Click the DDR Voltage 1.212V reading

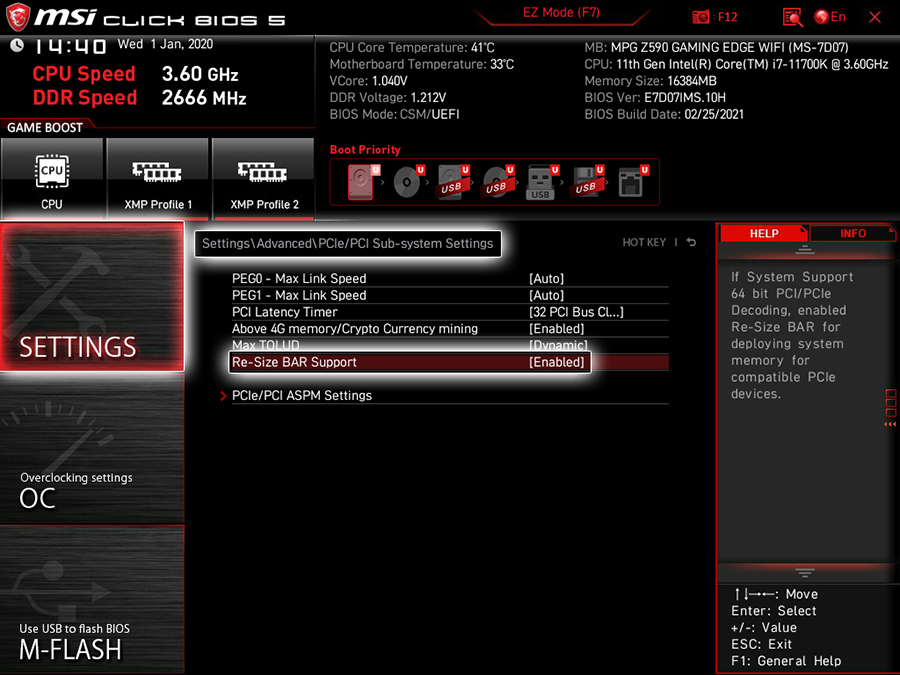point(387,98)
